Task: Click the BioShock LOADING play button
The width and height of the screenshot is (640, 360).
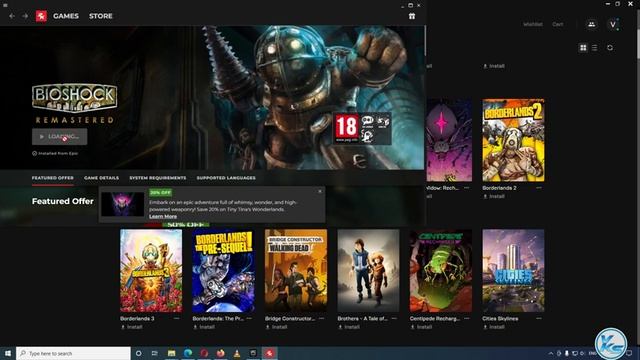Action: (60, 137)
